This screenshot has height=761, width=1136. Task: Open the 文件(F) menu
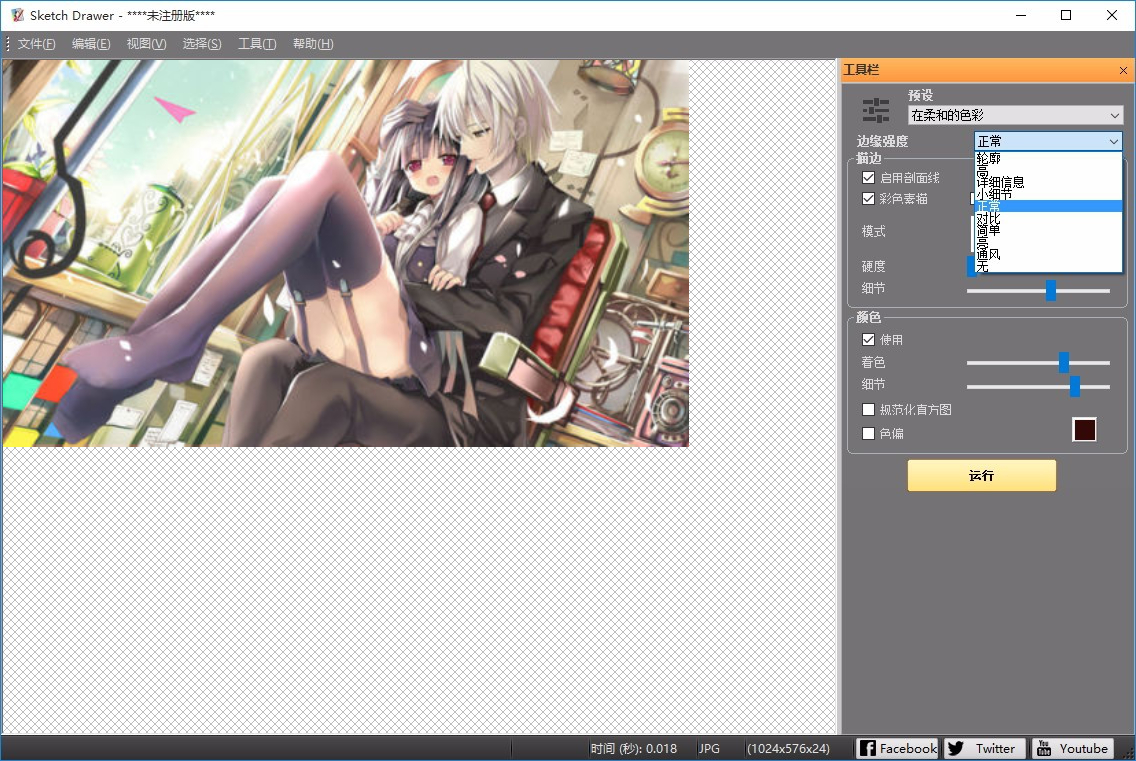click(37, 44)
